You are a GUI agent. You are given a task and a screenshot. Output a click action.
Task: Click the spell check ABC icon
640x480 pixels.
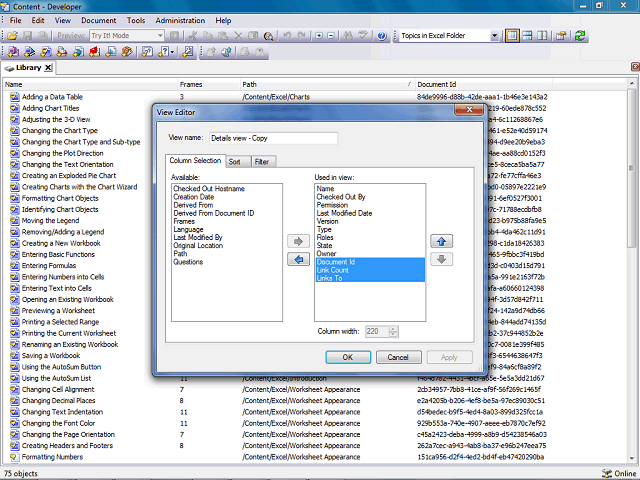pyautogui.click(x=363, y=36)
